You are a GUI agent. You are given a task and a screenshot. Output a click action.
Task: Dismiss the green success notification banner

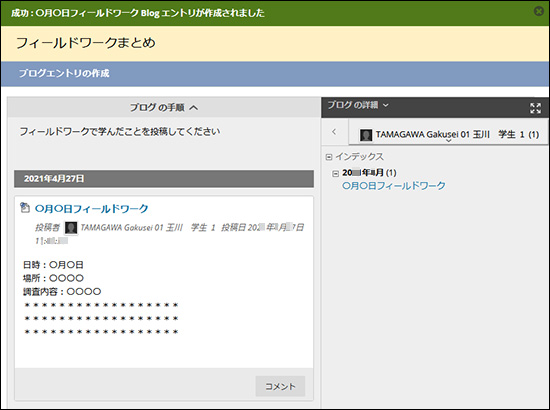[539, 12]
